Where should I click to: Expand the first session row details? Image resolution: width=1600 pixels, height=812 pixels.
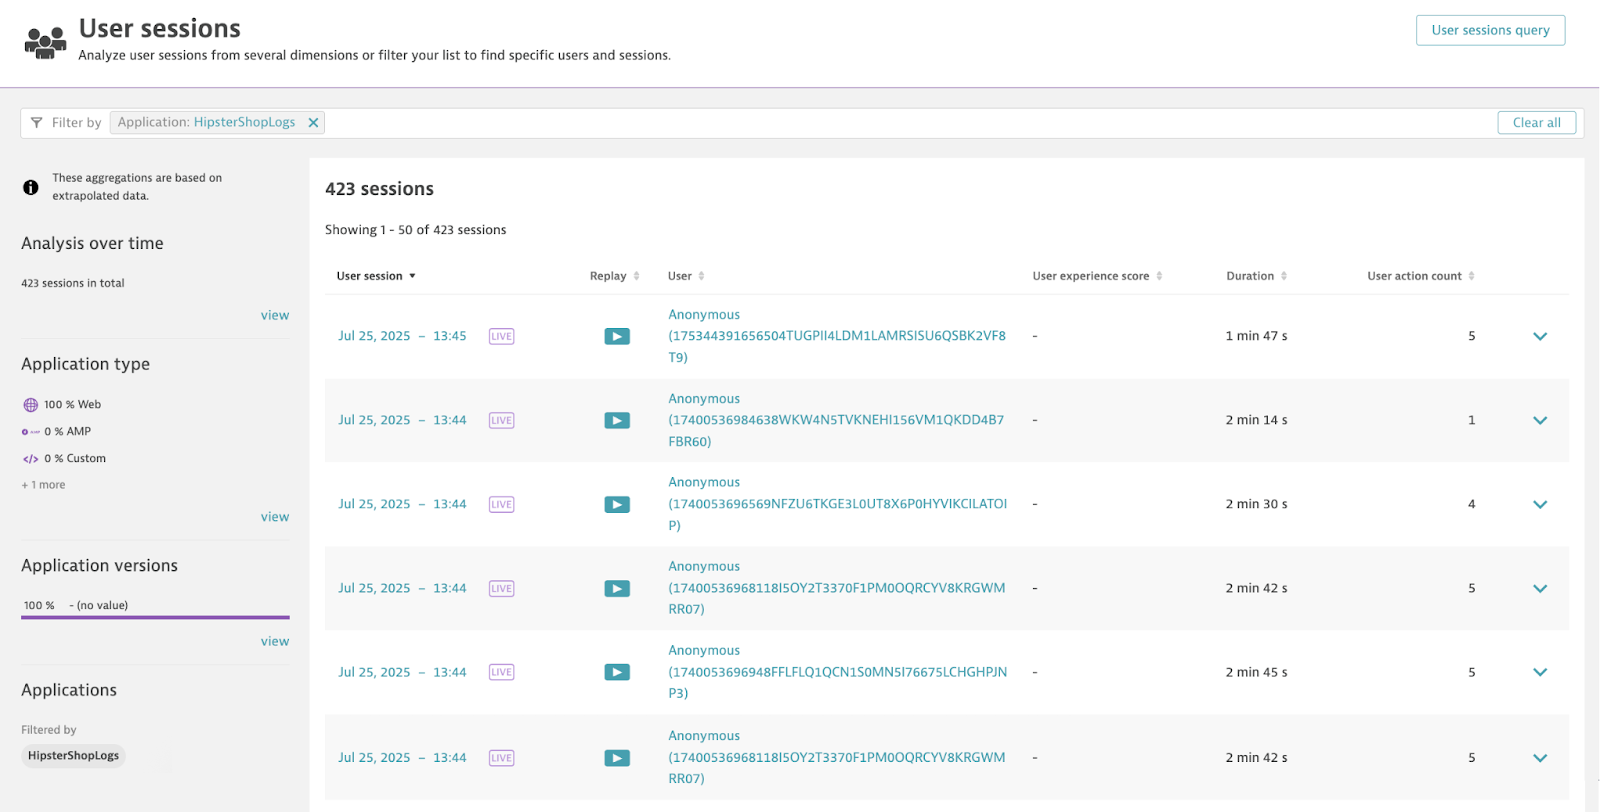(1539, 337)
